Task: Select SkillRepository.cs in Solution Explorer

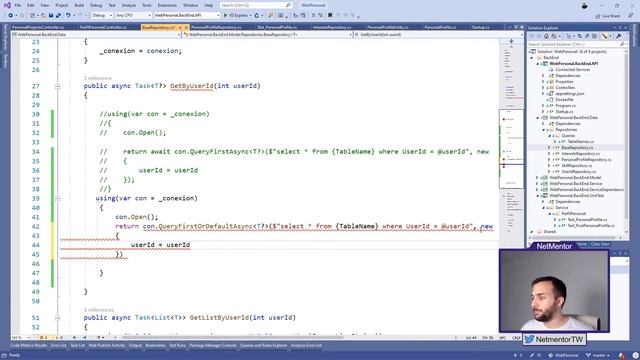Action: (x=576, y=165)
